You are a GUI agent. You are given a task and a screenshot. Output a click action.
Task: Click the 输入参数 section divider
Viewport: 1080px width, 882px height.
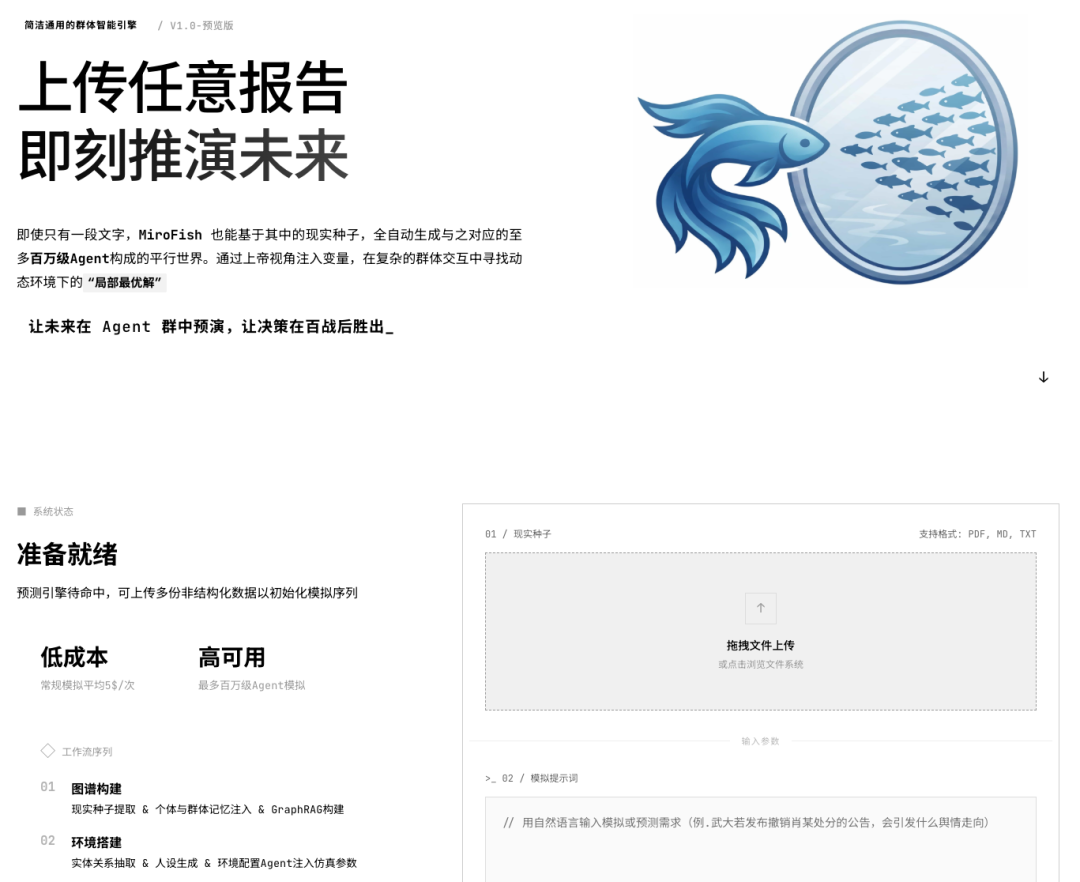pyautogui.click(x=761, y=741)
